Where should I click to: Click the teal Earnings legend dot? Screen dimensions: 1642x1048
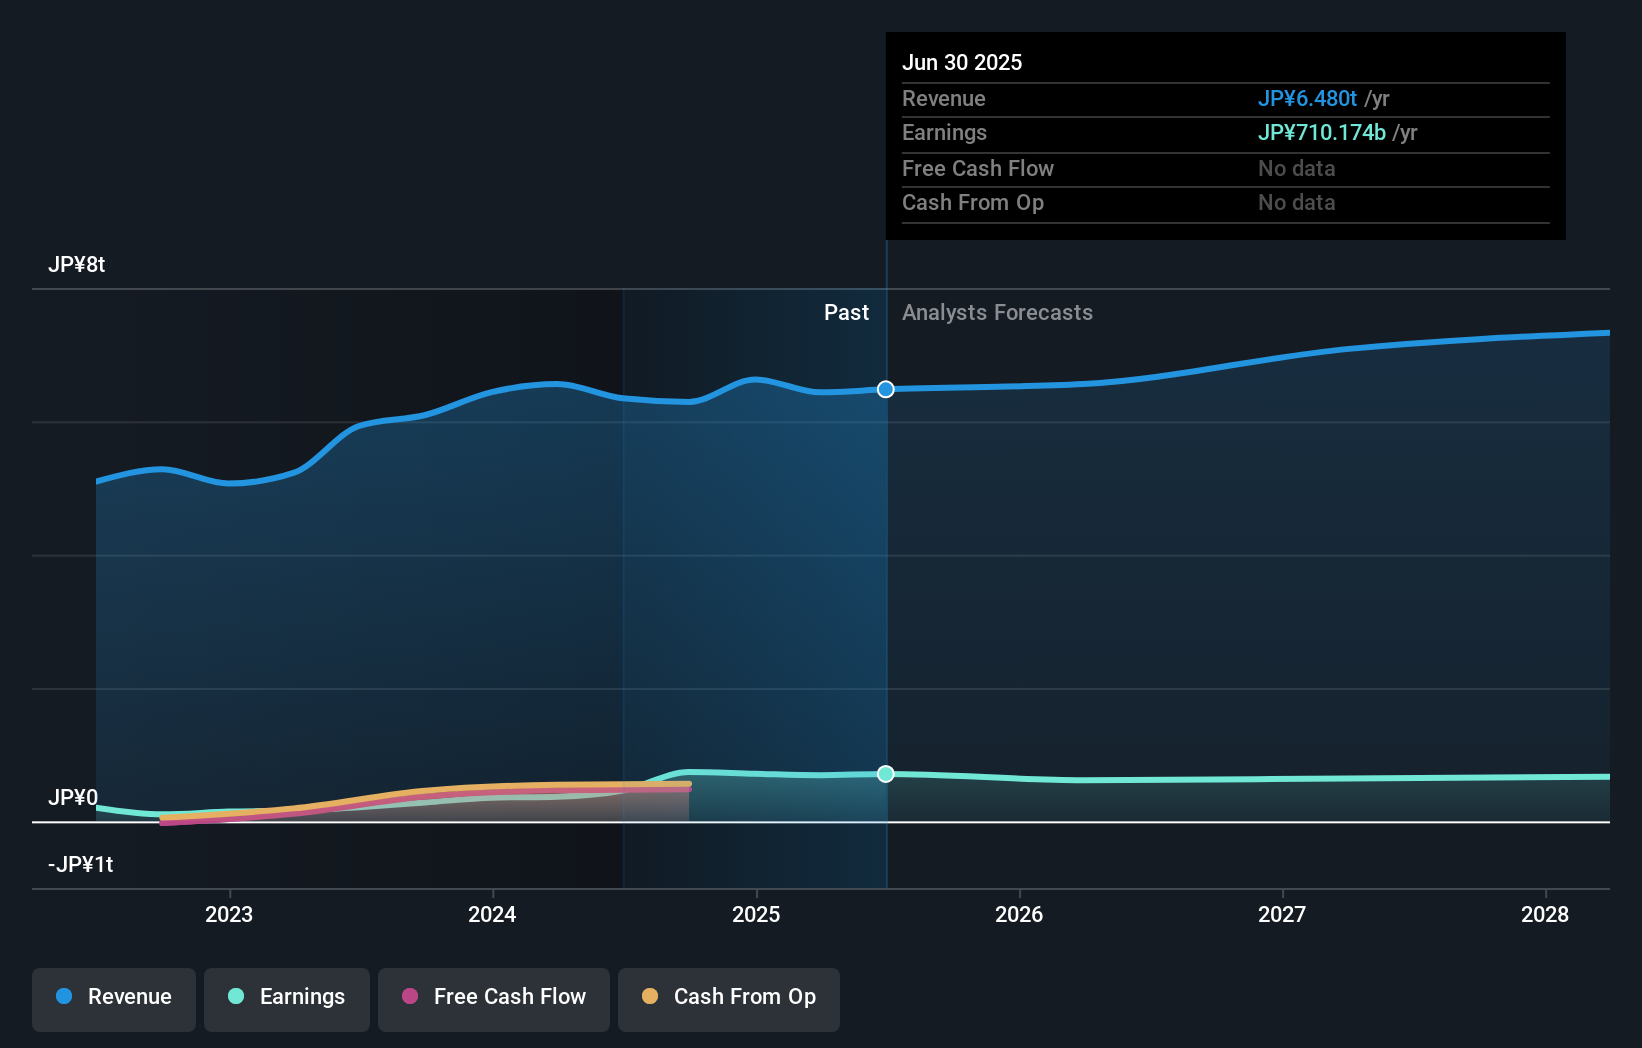235,998
